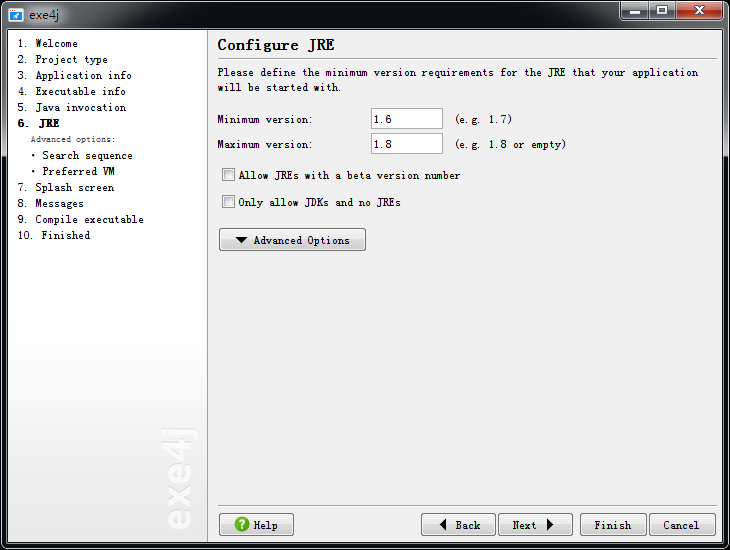Jump to step 4 Executable info

(71, 91)
